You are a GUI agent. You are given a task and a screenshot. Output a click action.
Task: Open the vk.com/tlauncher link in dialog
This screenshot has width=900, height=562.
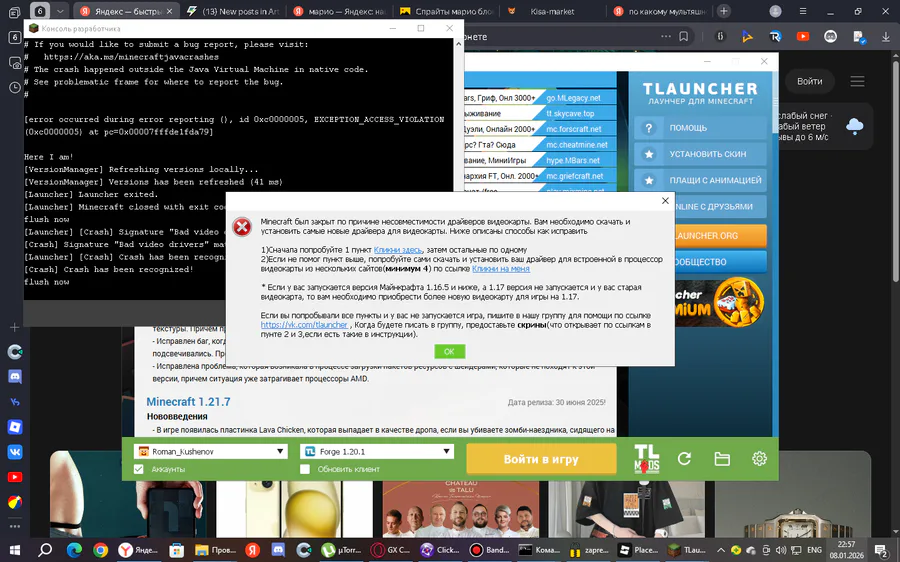304,324
